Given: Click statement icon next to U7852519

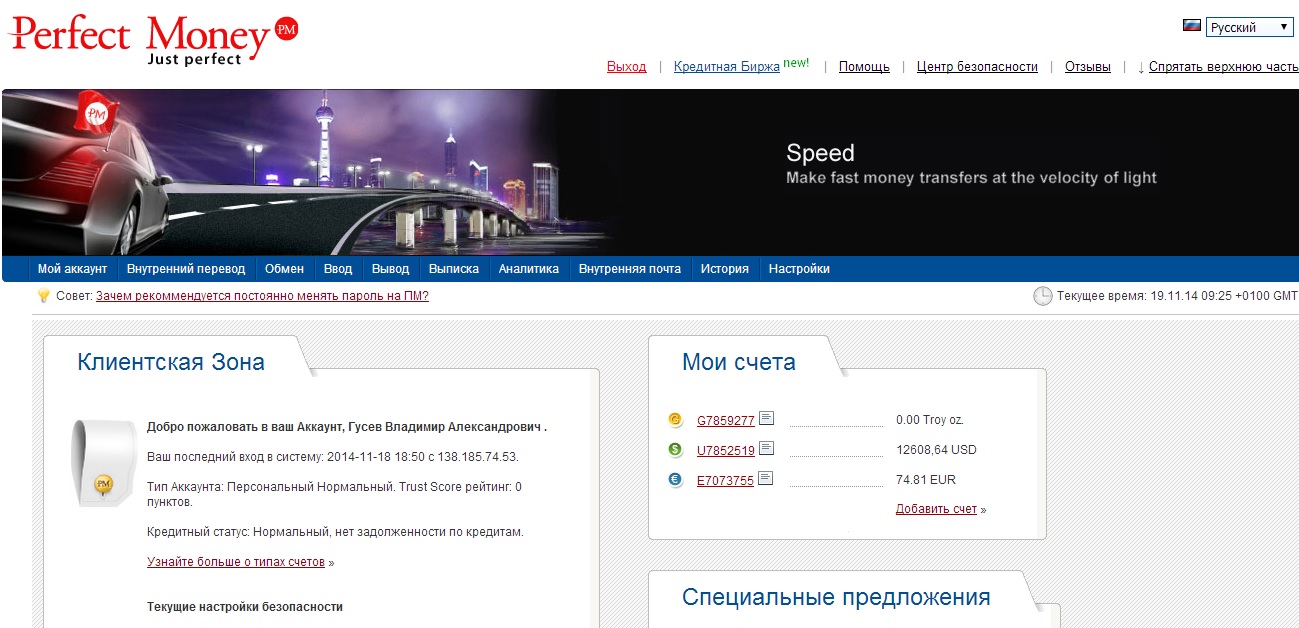Looking at the screenshot, I should [x=766, y=449].
